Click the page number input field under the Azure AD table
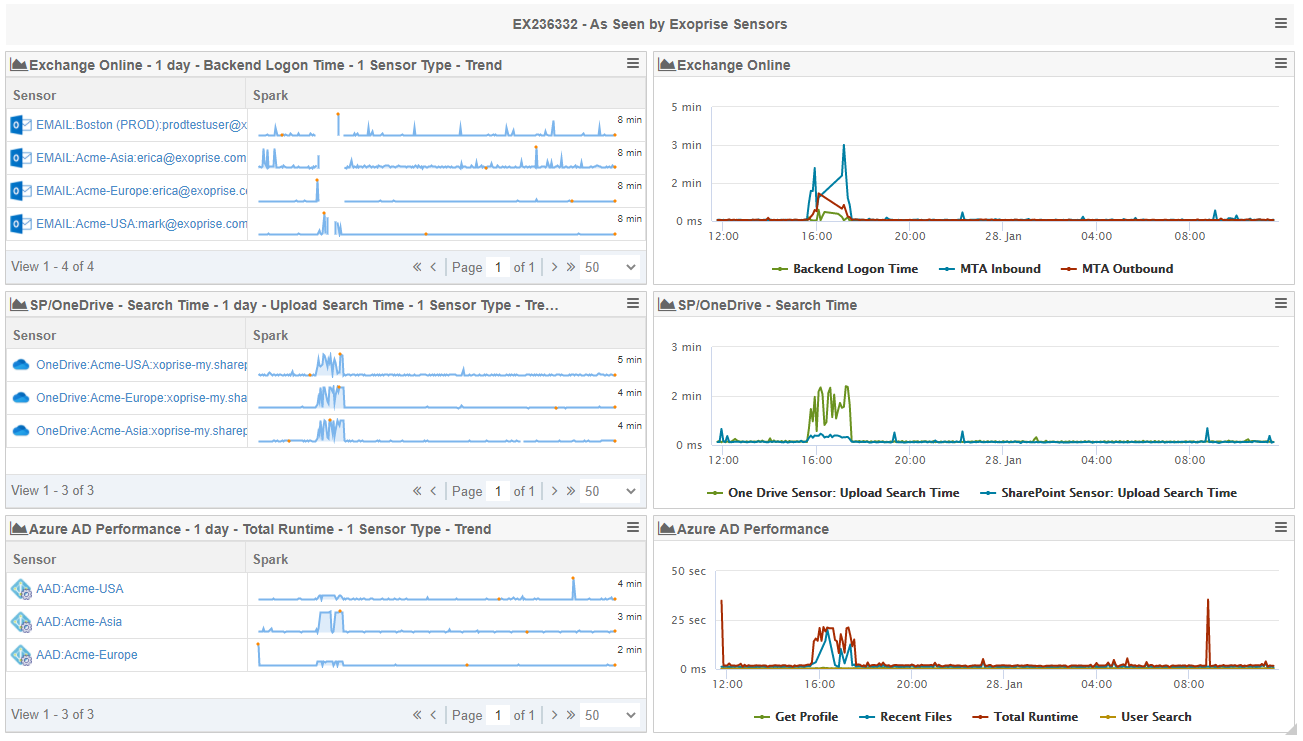The width and height of the screenshot is (1303, 741). [497, 715]
